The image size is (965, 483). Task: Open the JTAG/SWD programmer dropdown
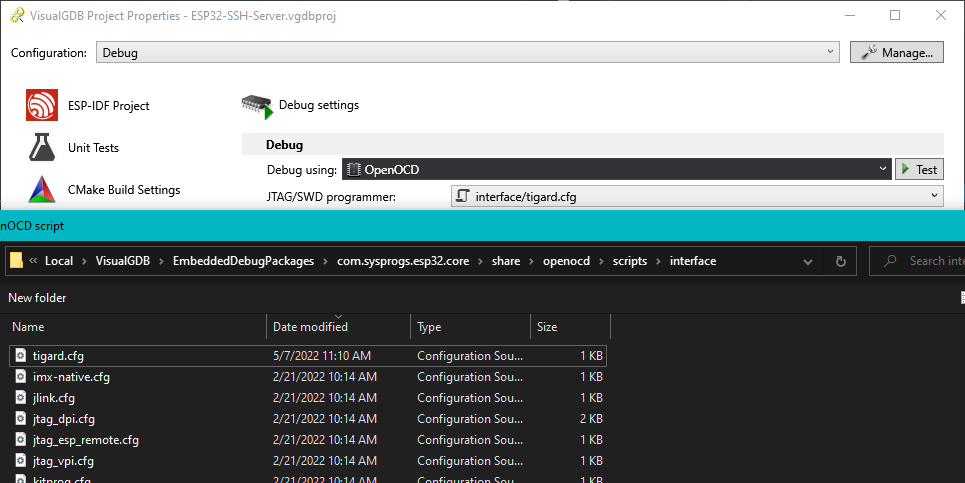pyautogui.click(x=697, y=196)
